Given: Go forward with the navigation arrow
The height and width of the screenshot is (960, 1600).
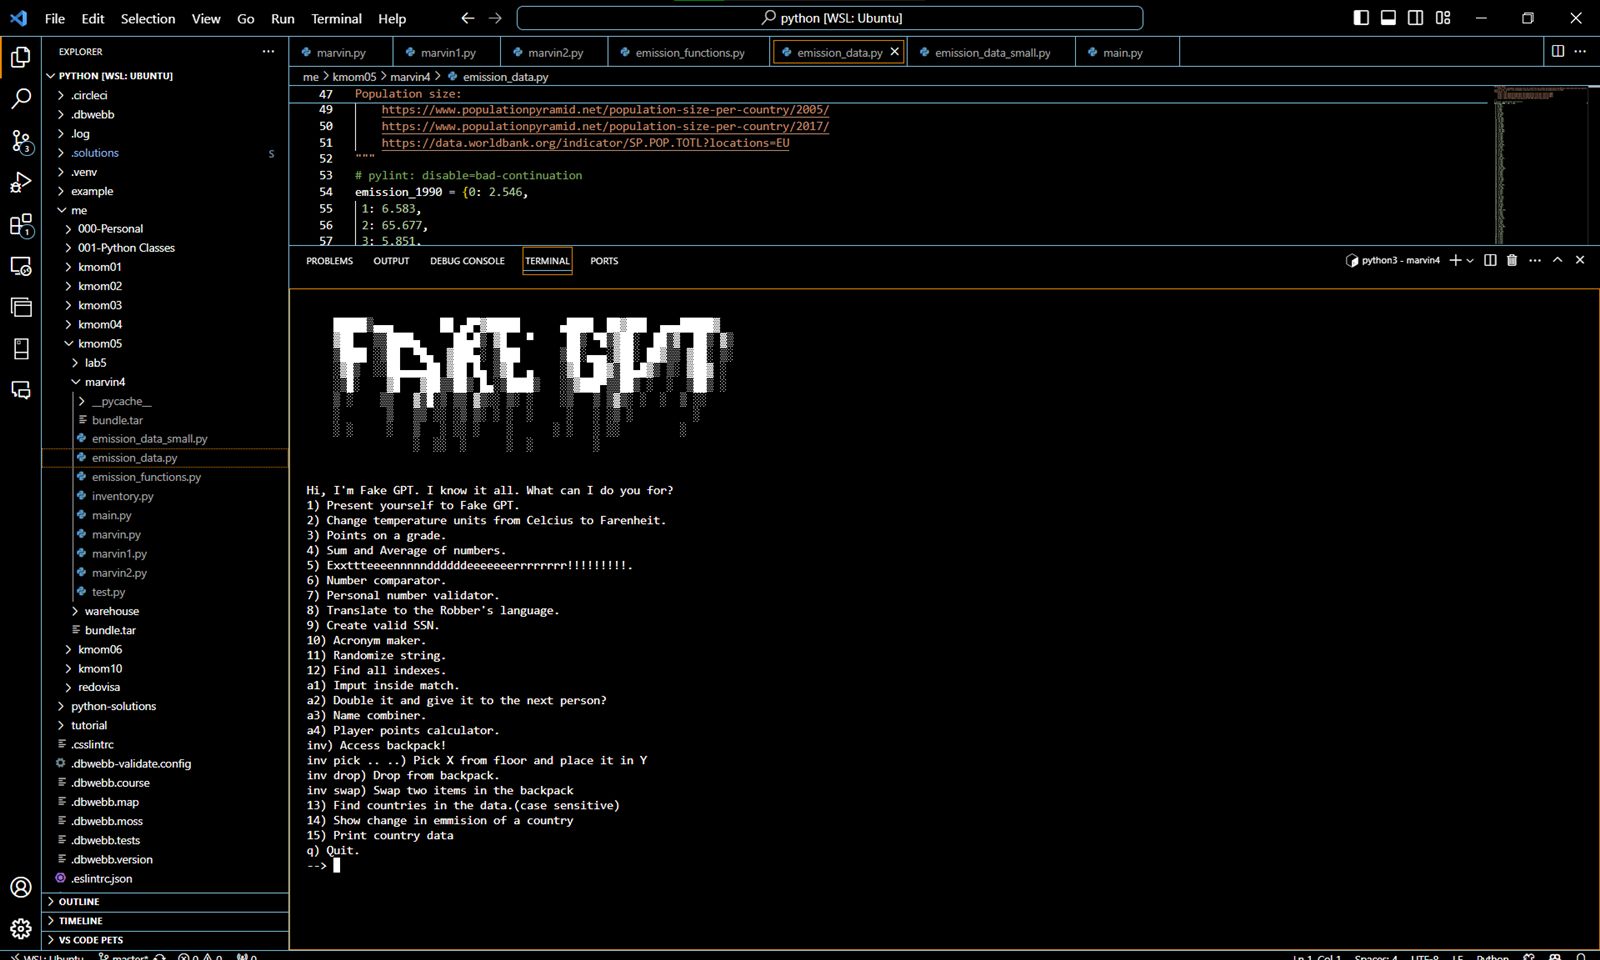Looking at the screenshot, I should tap(495, 18).
